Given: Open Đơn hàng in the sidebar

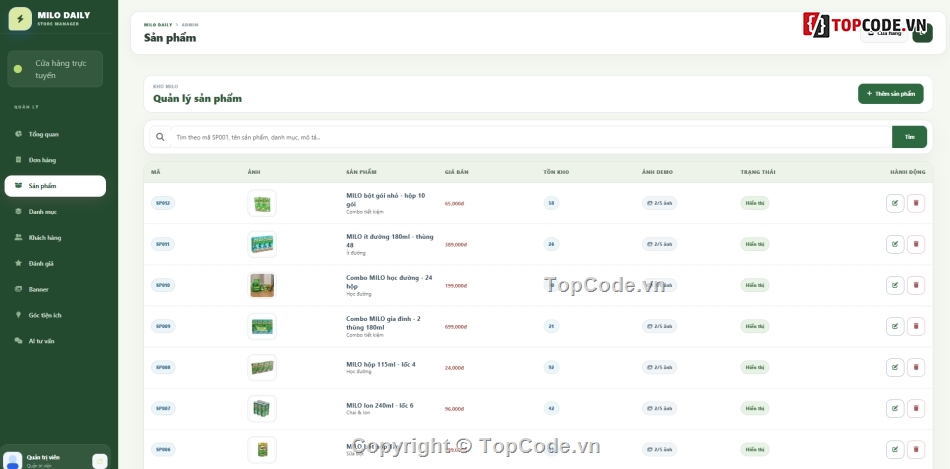Looking at the screenshot, I should [x=55, y=160].
